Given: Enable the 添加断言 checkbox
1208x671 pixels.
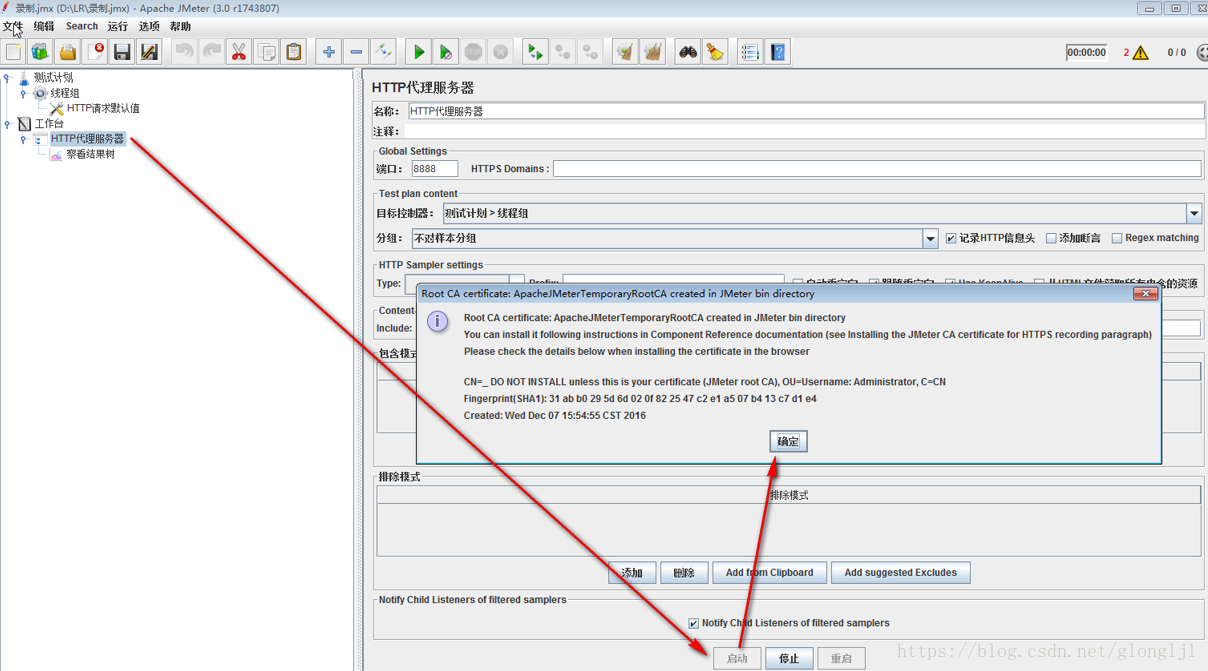Looking at the screenshot, I should click(x=1051, y=238).
